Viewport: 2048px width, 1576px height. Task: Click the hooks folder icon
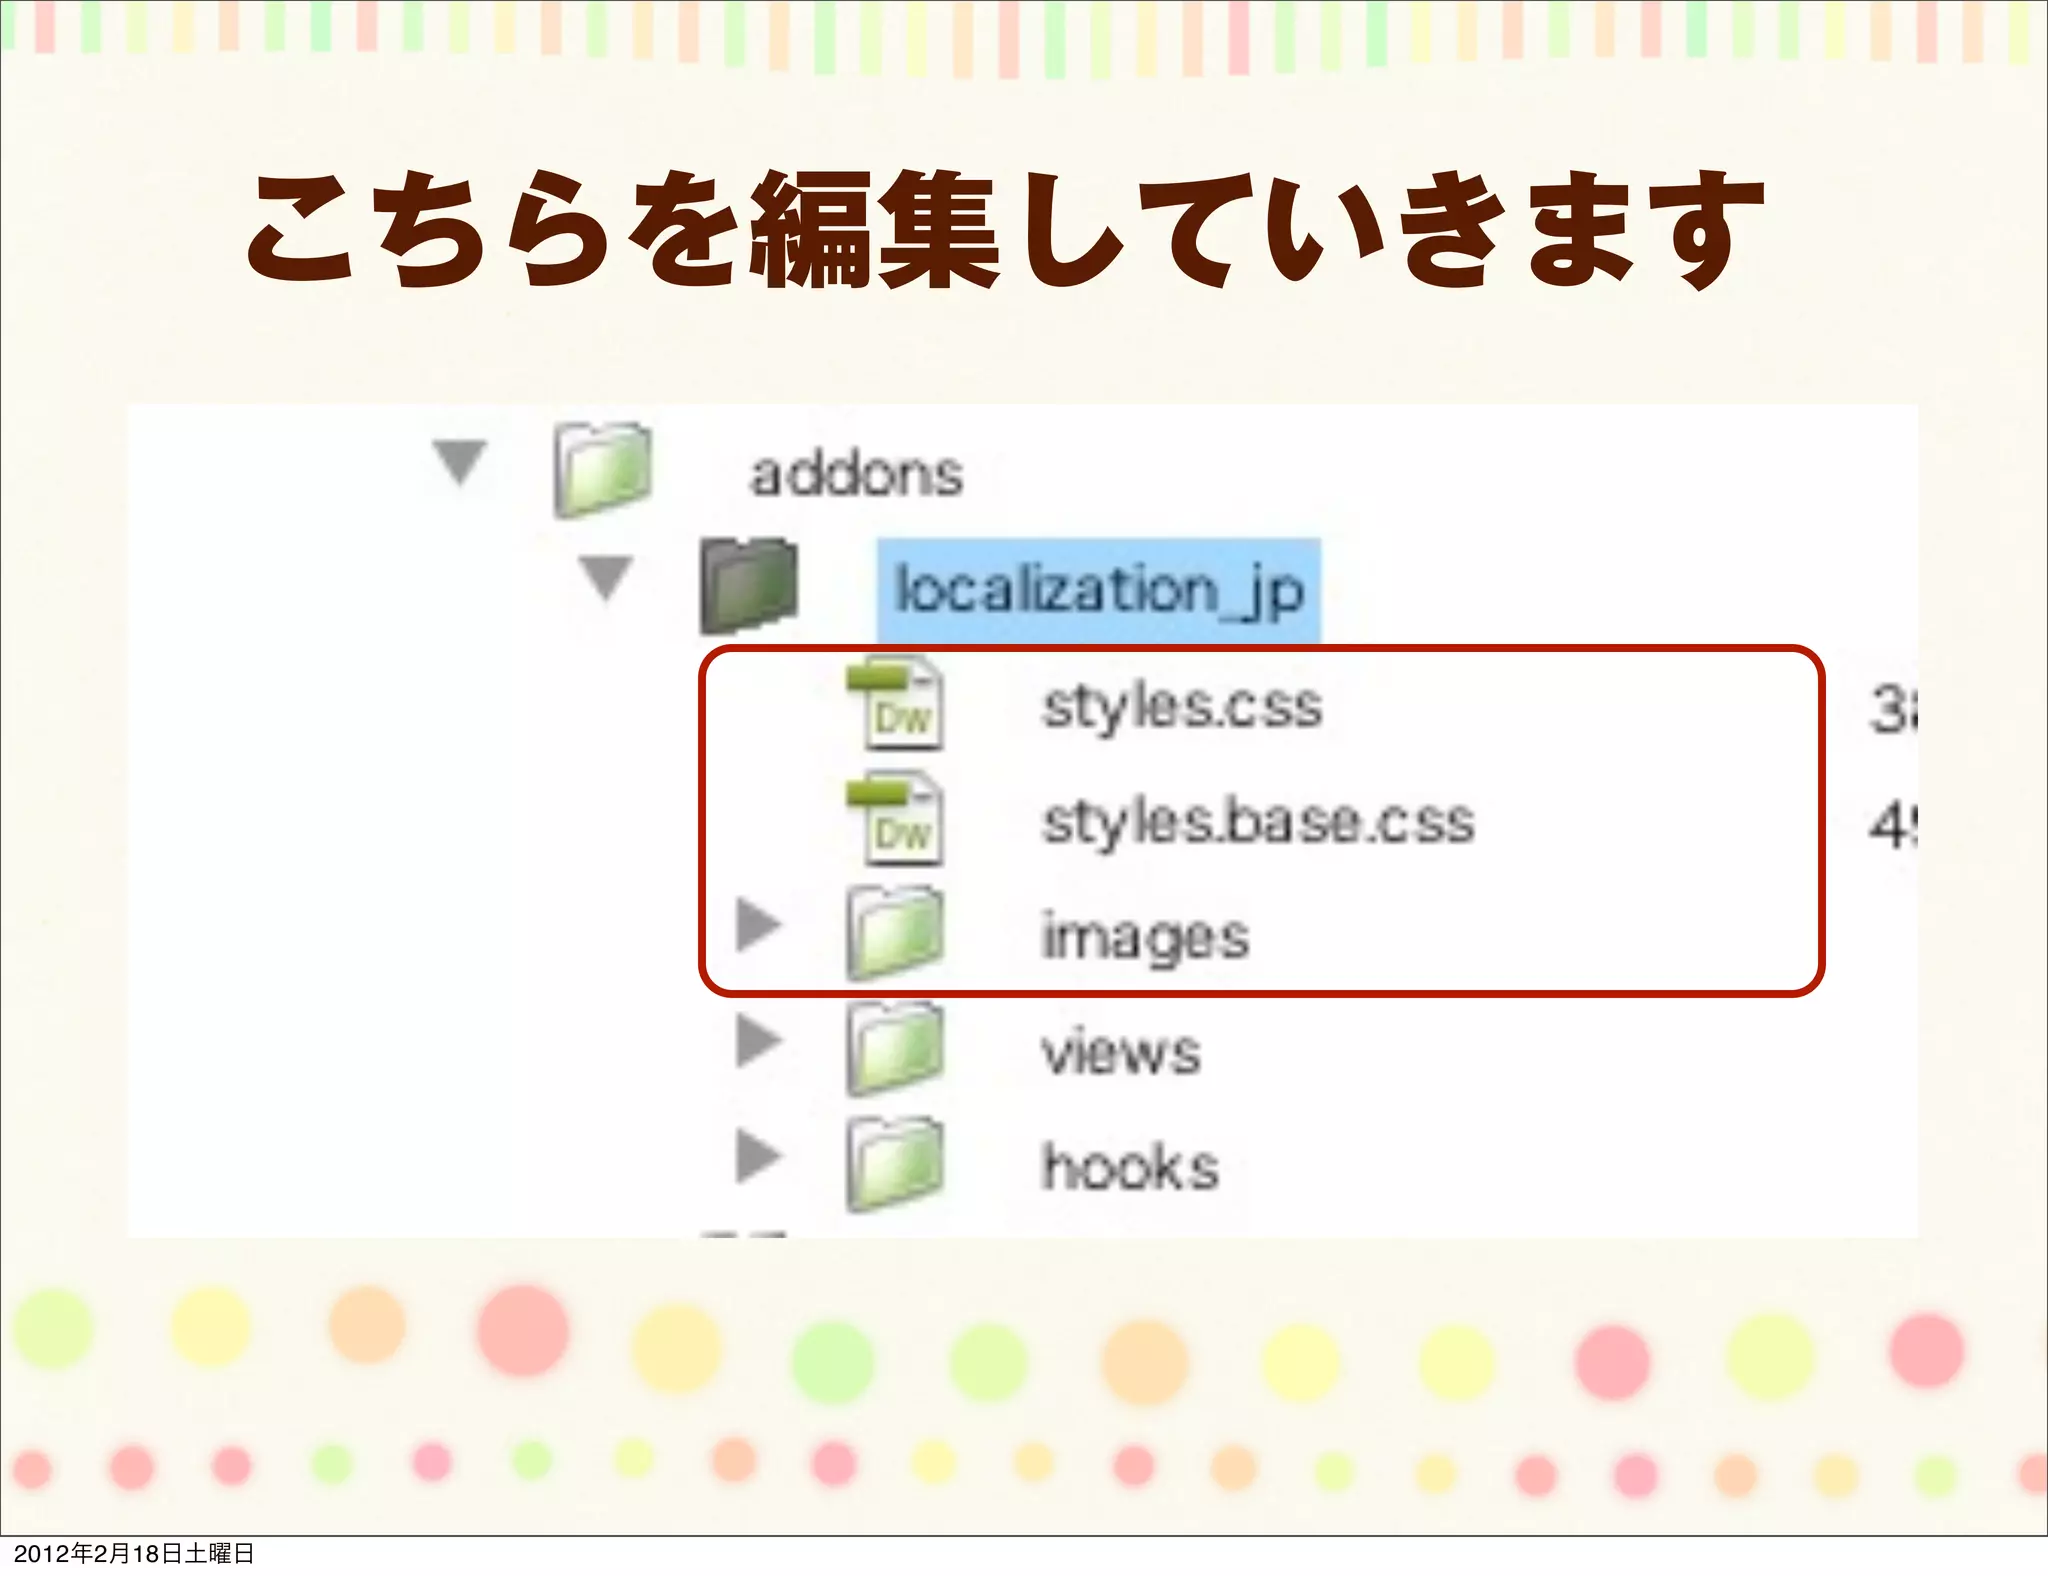[x=895, y=1164]
